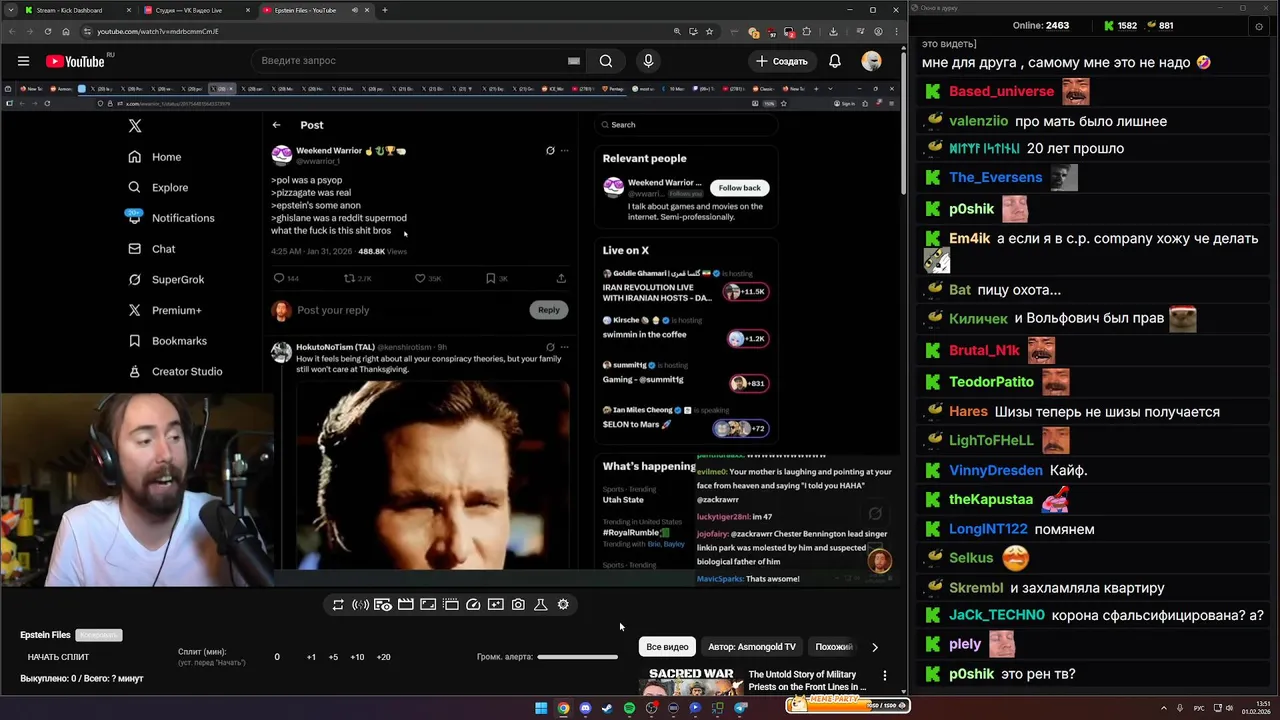Open YouTube notifications bell
1280x720 pixels.
835,61
